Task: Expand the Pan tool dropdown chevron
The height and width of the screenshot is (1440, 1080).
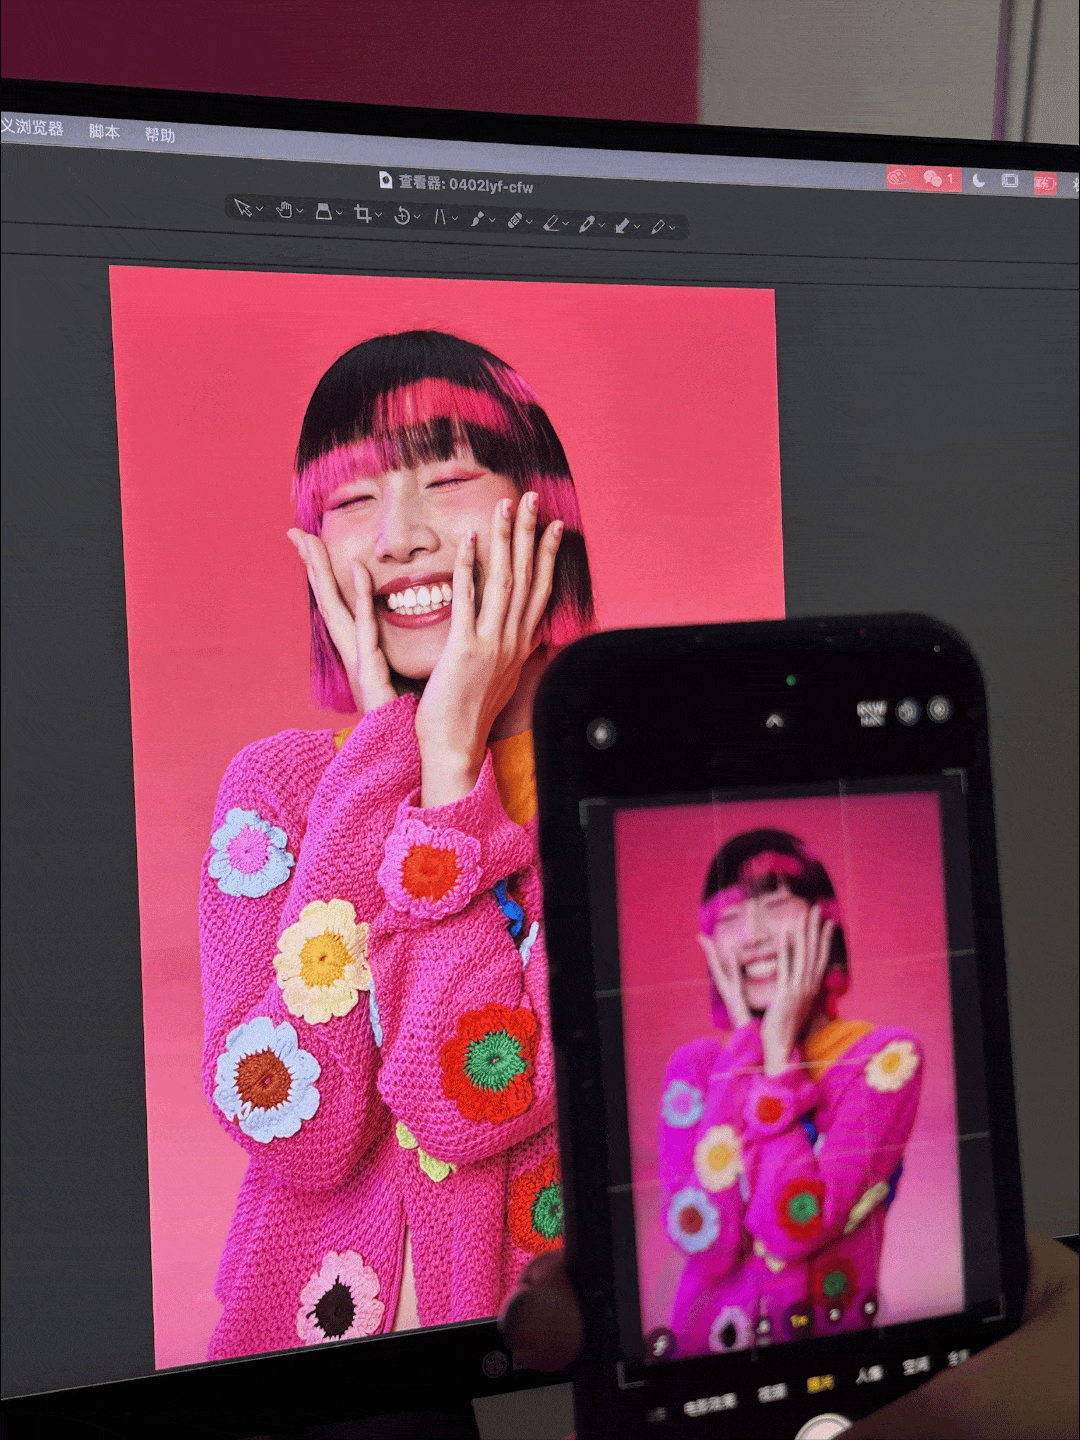Action: tap(300, 211)
